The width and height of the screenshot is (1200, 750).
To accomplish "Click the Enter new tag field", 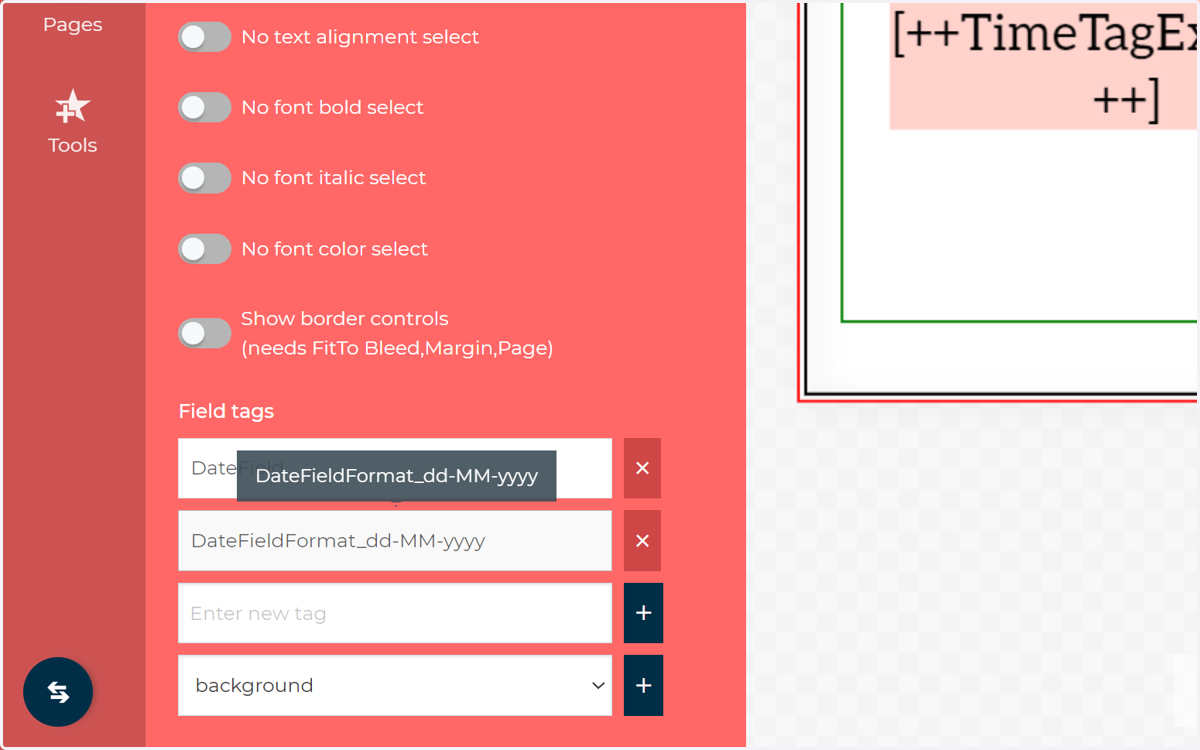I will point(395,613).
